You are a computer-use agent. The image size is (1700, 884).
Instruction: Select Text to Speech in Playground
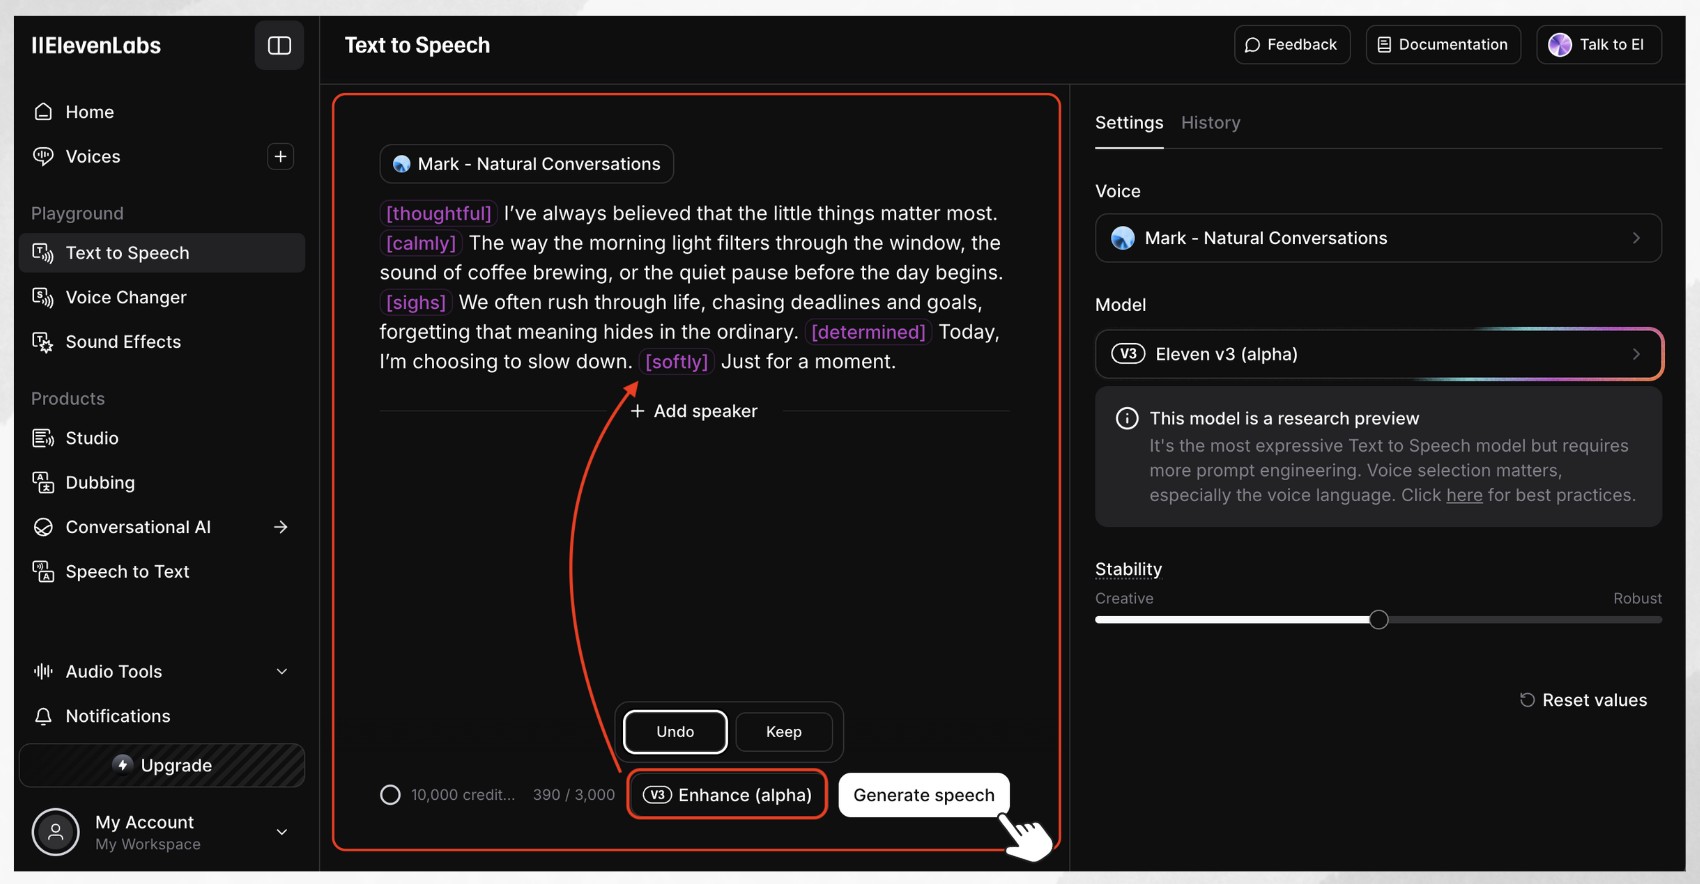(162, 253)
